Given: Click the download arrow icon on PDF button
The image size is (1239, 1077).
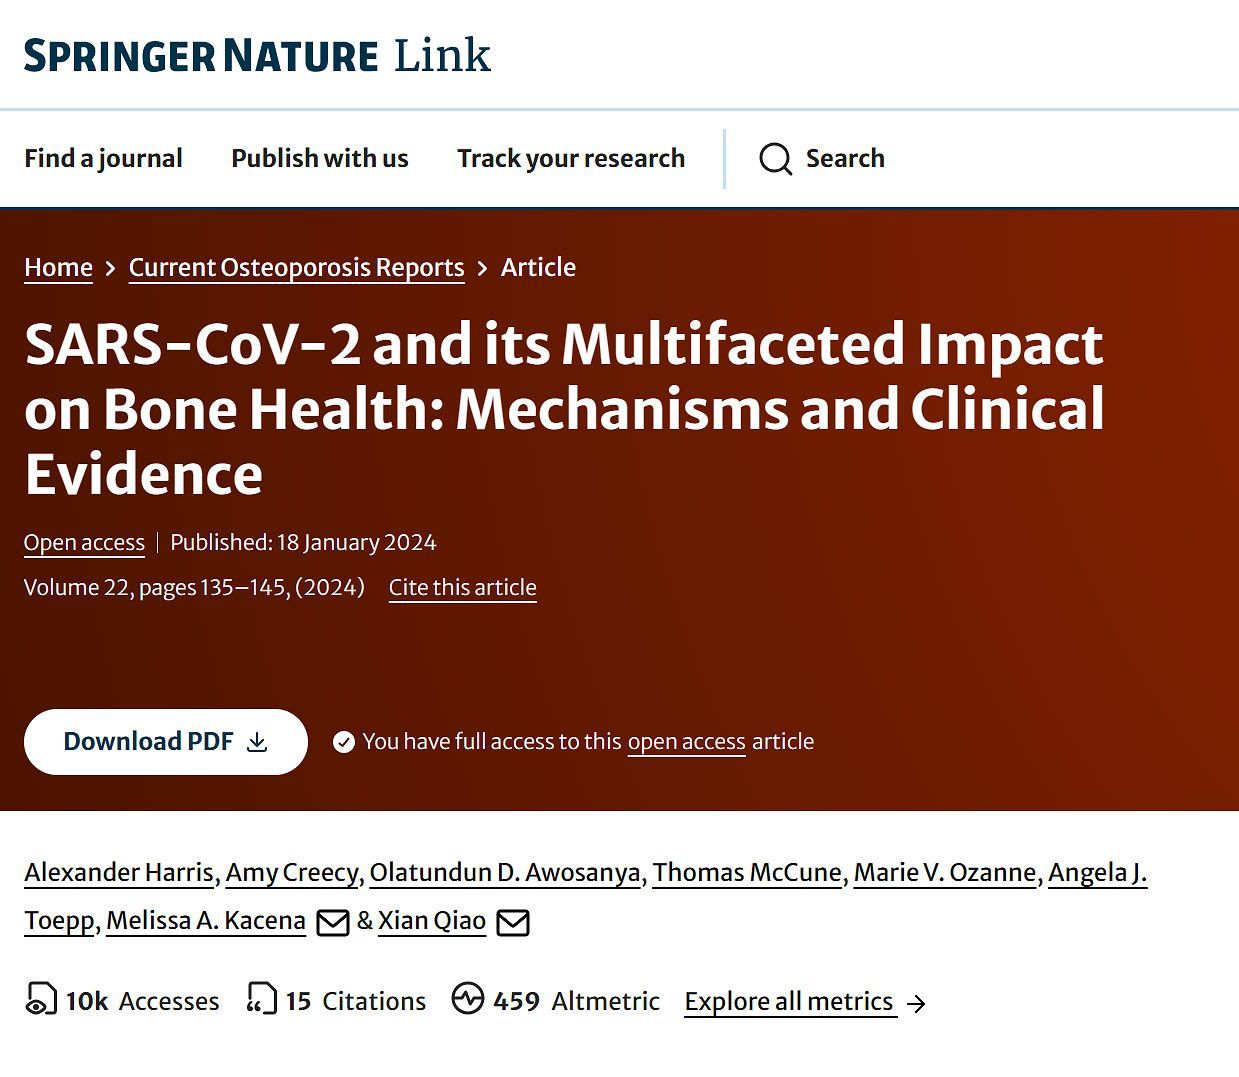Looking at the screenshot, I should 257,742.
